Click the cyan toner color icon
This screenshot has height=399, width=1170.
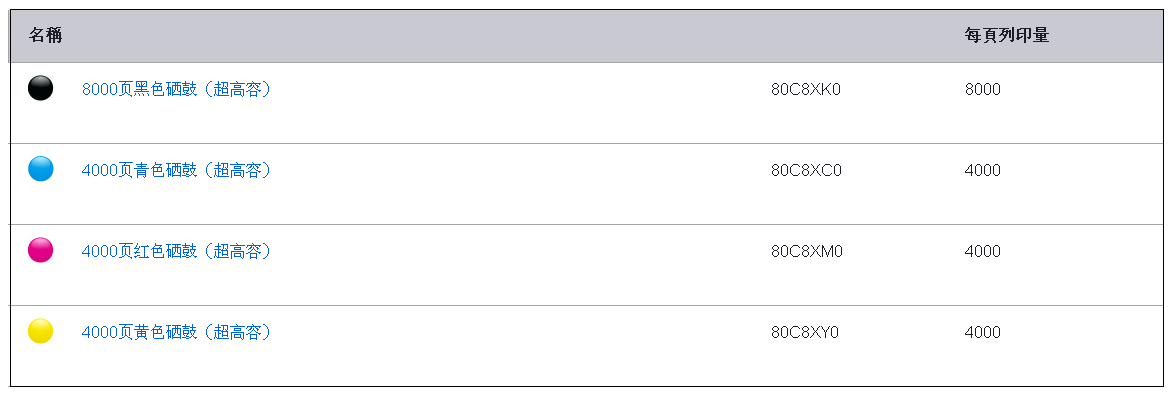[x=40, y=169]
